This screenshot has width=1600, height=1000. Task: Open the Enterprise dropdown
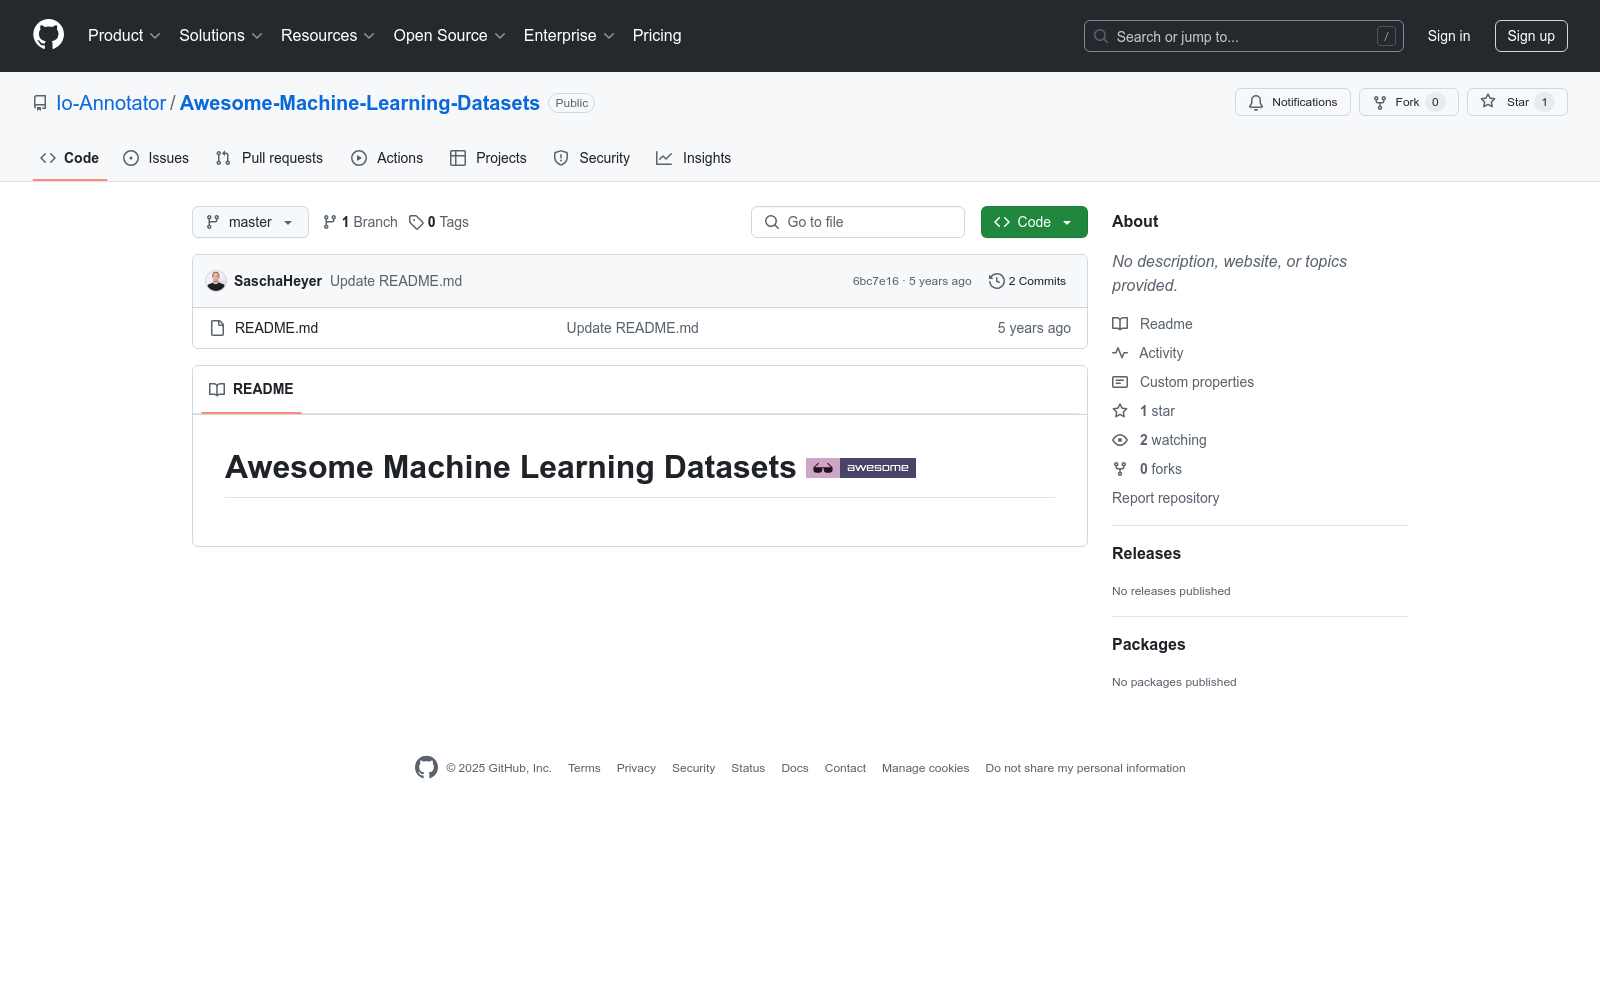[569, 35]
